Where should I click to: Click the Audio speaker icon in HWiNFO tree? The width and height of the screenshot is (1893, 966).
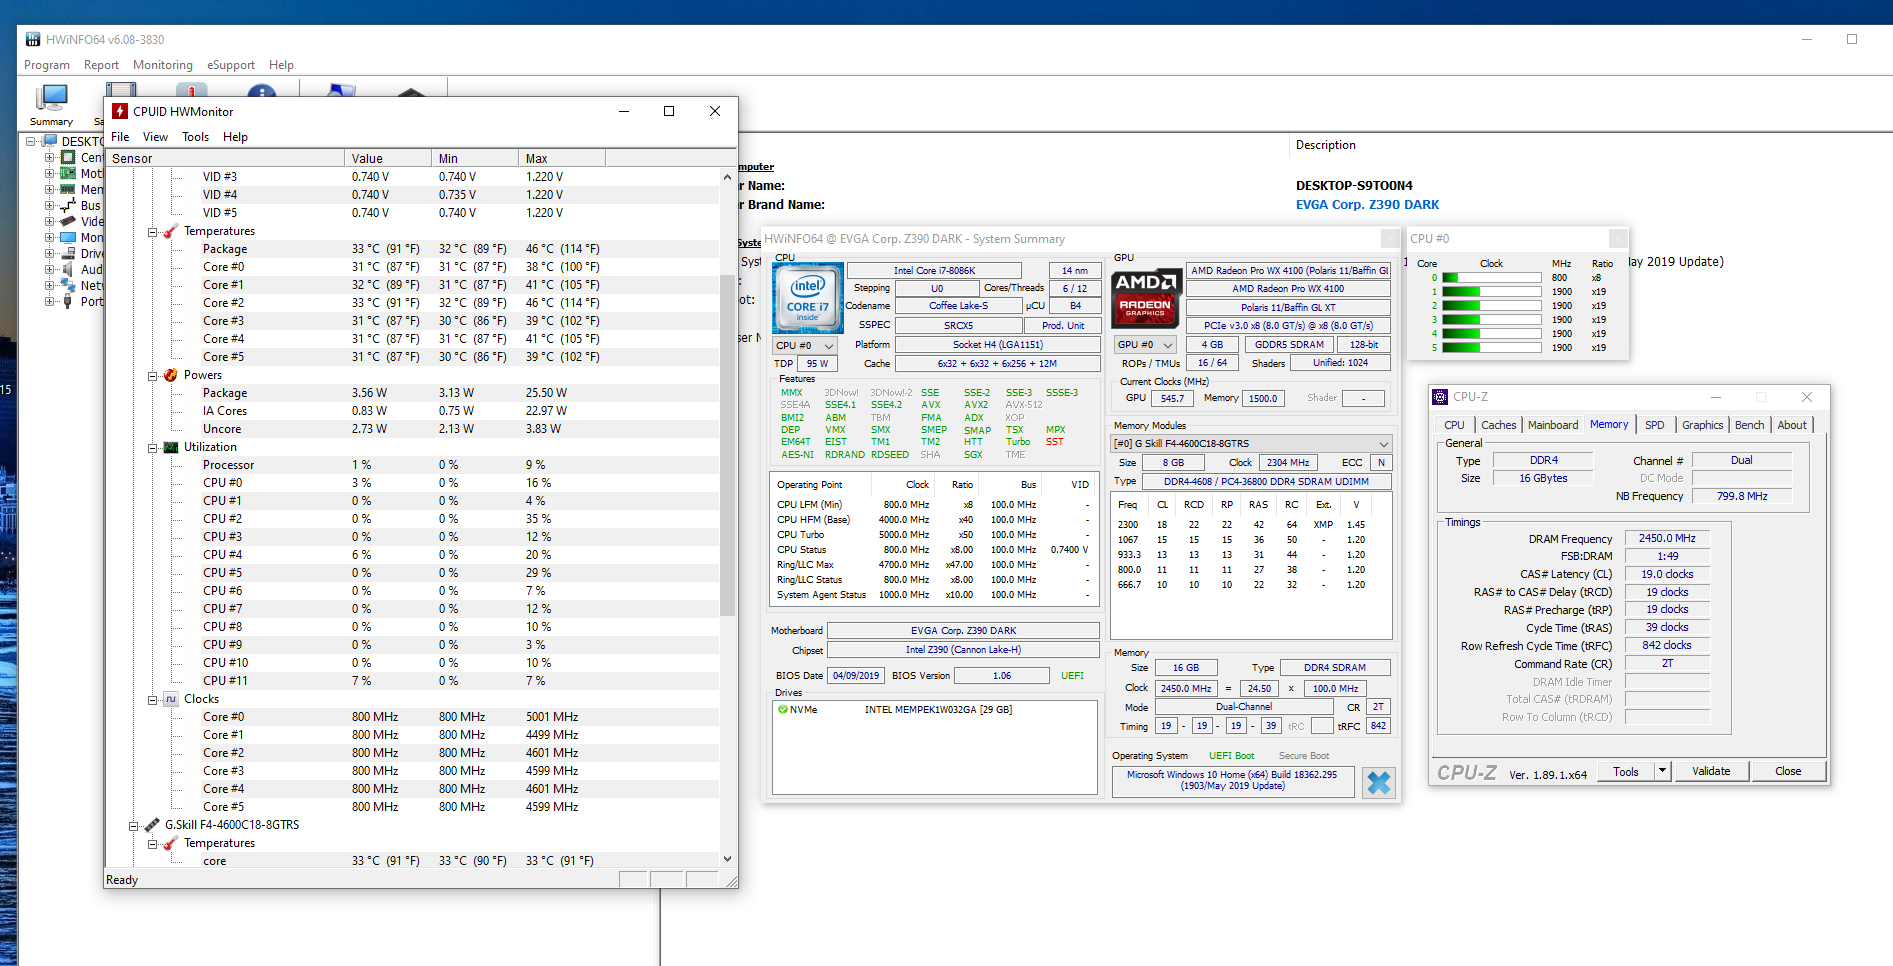coord(68,269)
